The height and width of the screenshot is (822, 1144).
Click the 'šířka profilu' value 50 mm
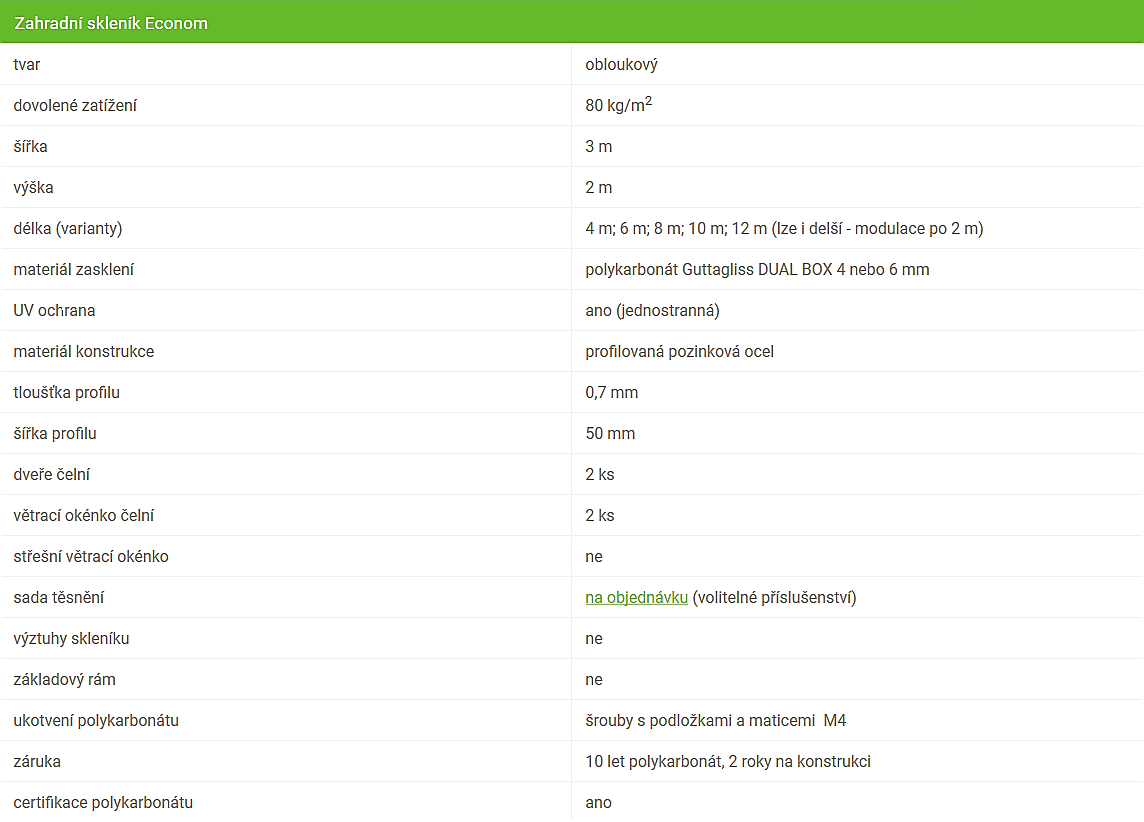point(610,433)
